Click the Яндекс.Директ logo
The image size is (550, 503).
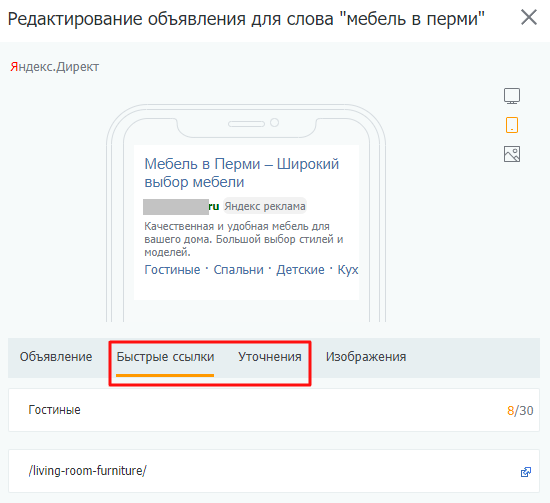(55, 67)
